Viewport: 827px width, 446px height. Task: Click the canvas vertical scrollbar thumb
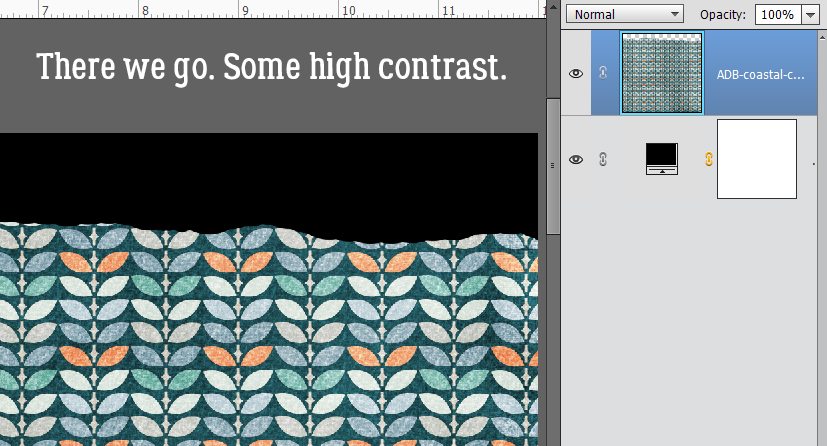(553, 166)
